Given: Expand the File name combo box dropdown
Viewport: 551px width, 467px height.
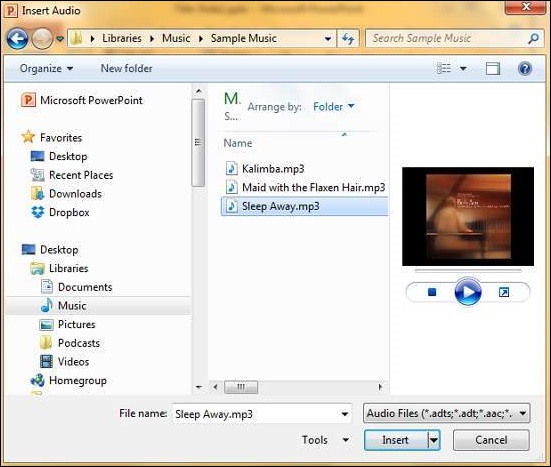Looking at the screenshot, I should 345,414.
